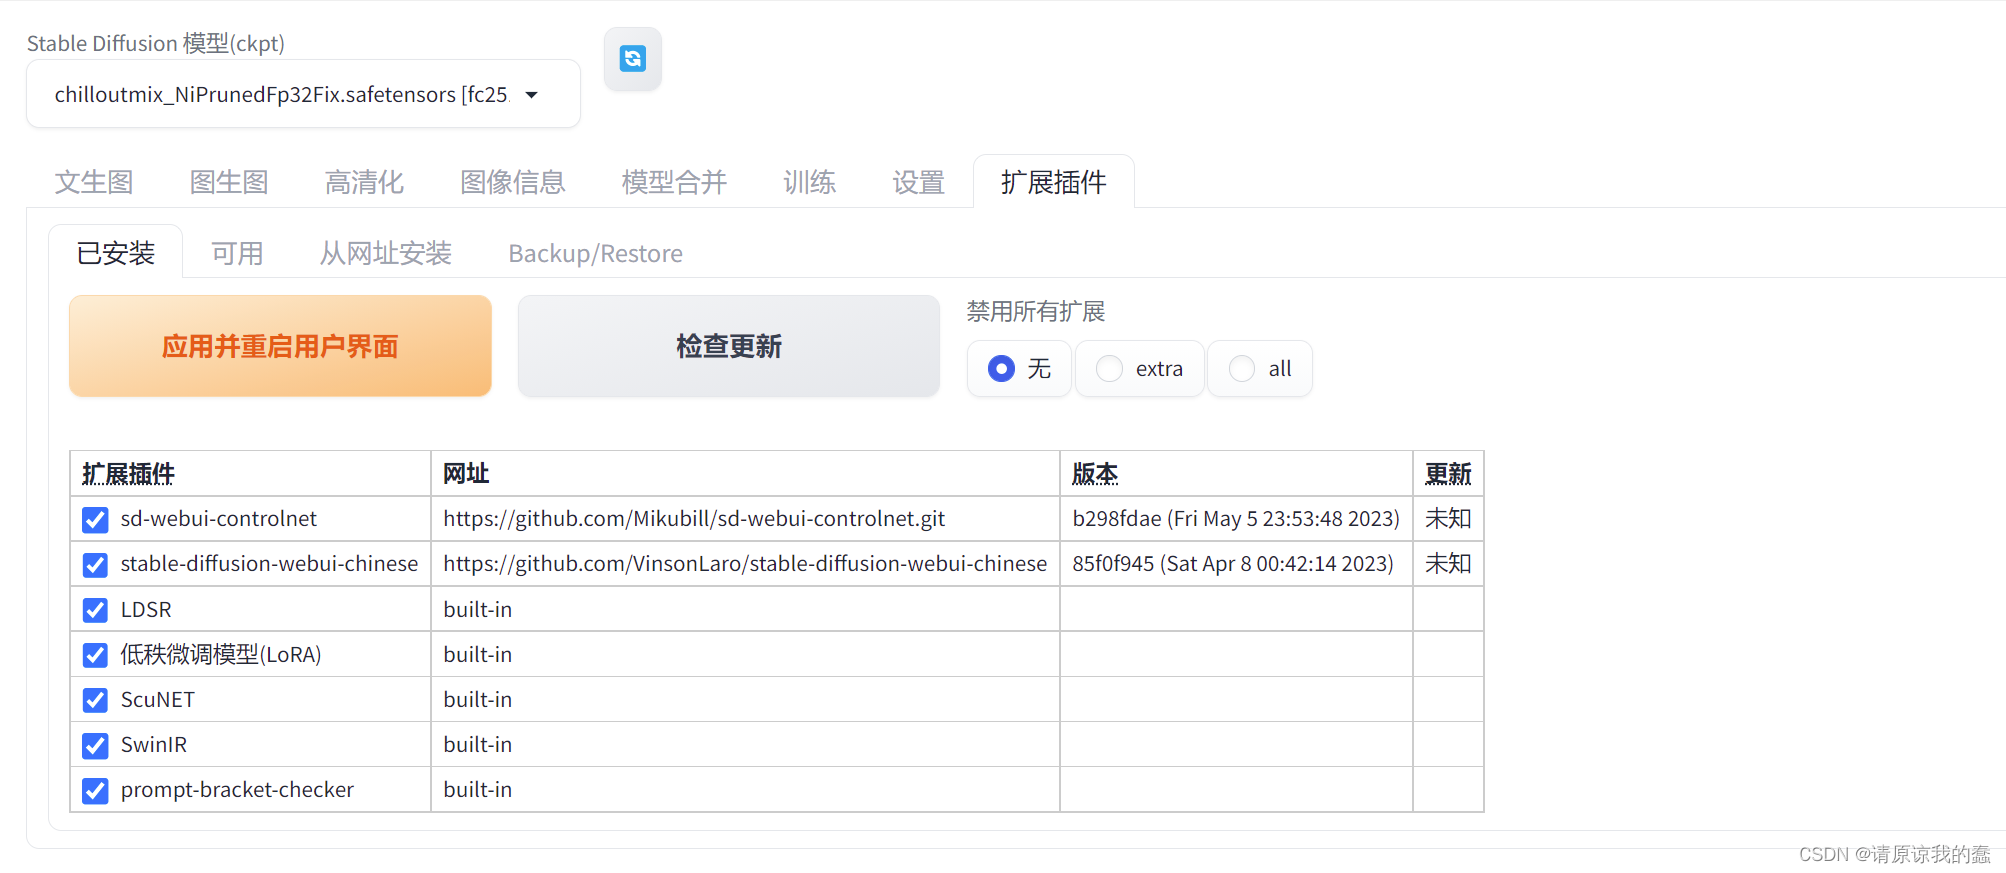This screenshot has width=2006, height=873.
Task: Switch to the 图生图 tab
Action: pyautogui.click(x=229, y=182)
